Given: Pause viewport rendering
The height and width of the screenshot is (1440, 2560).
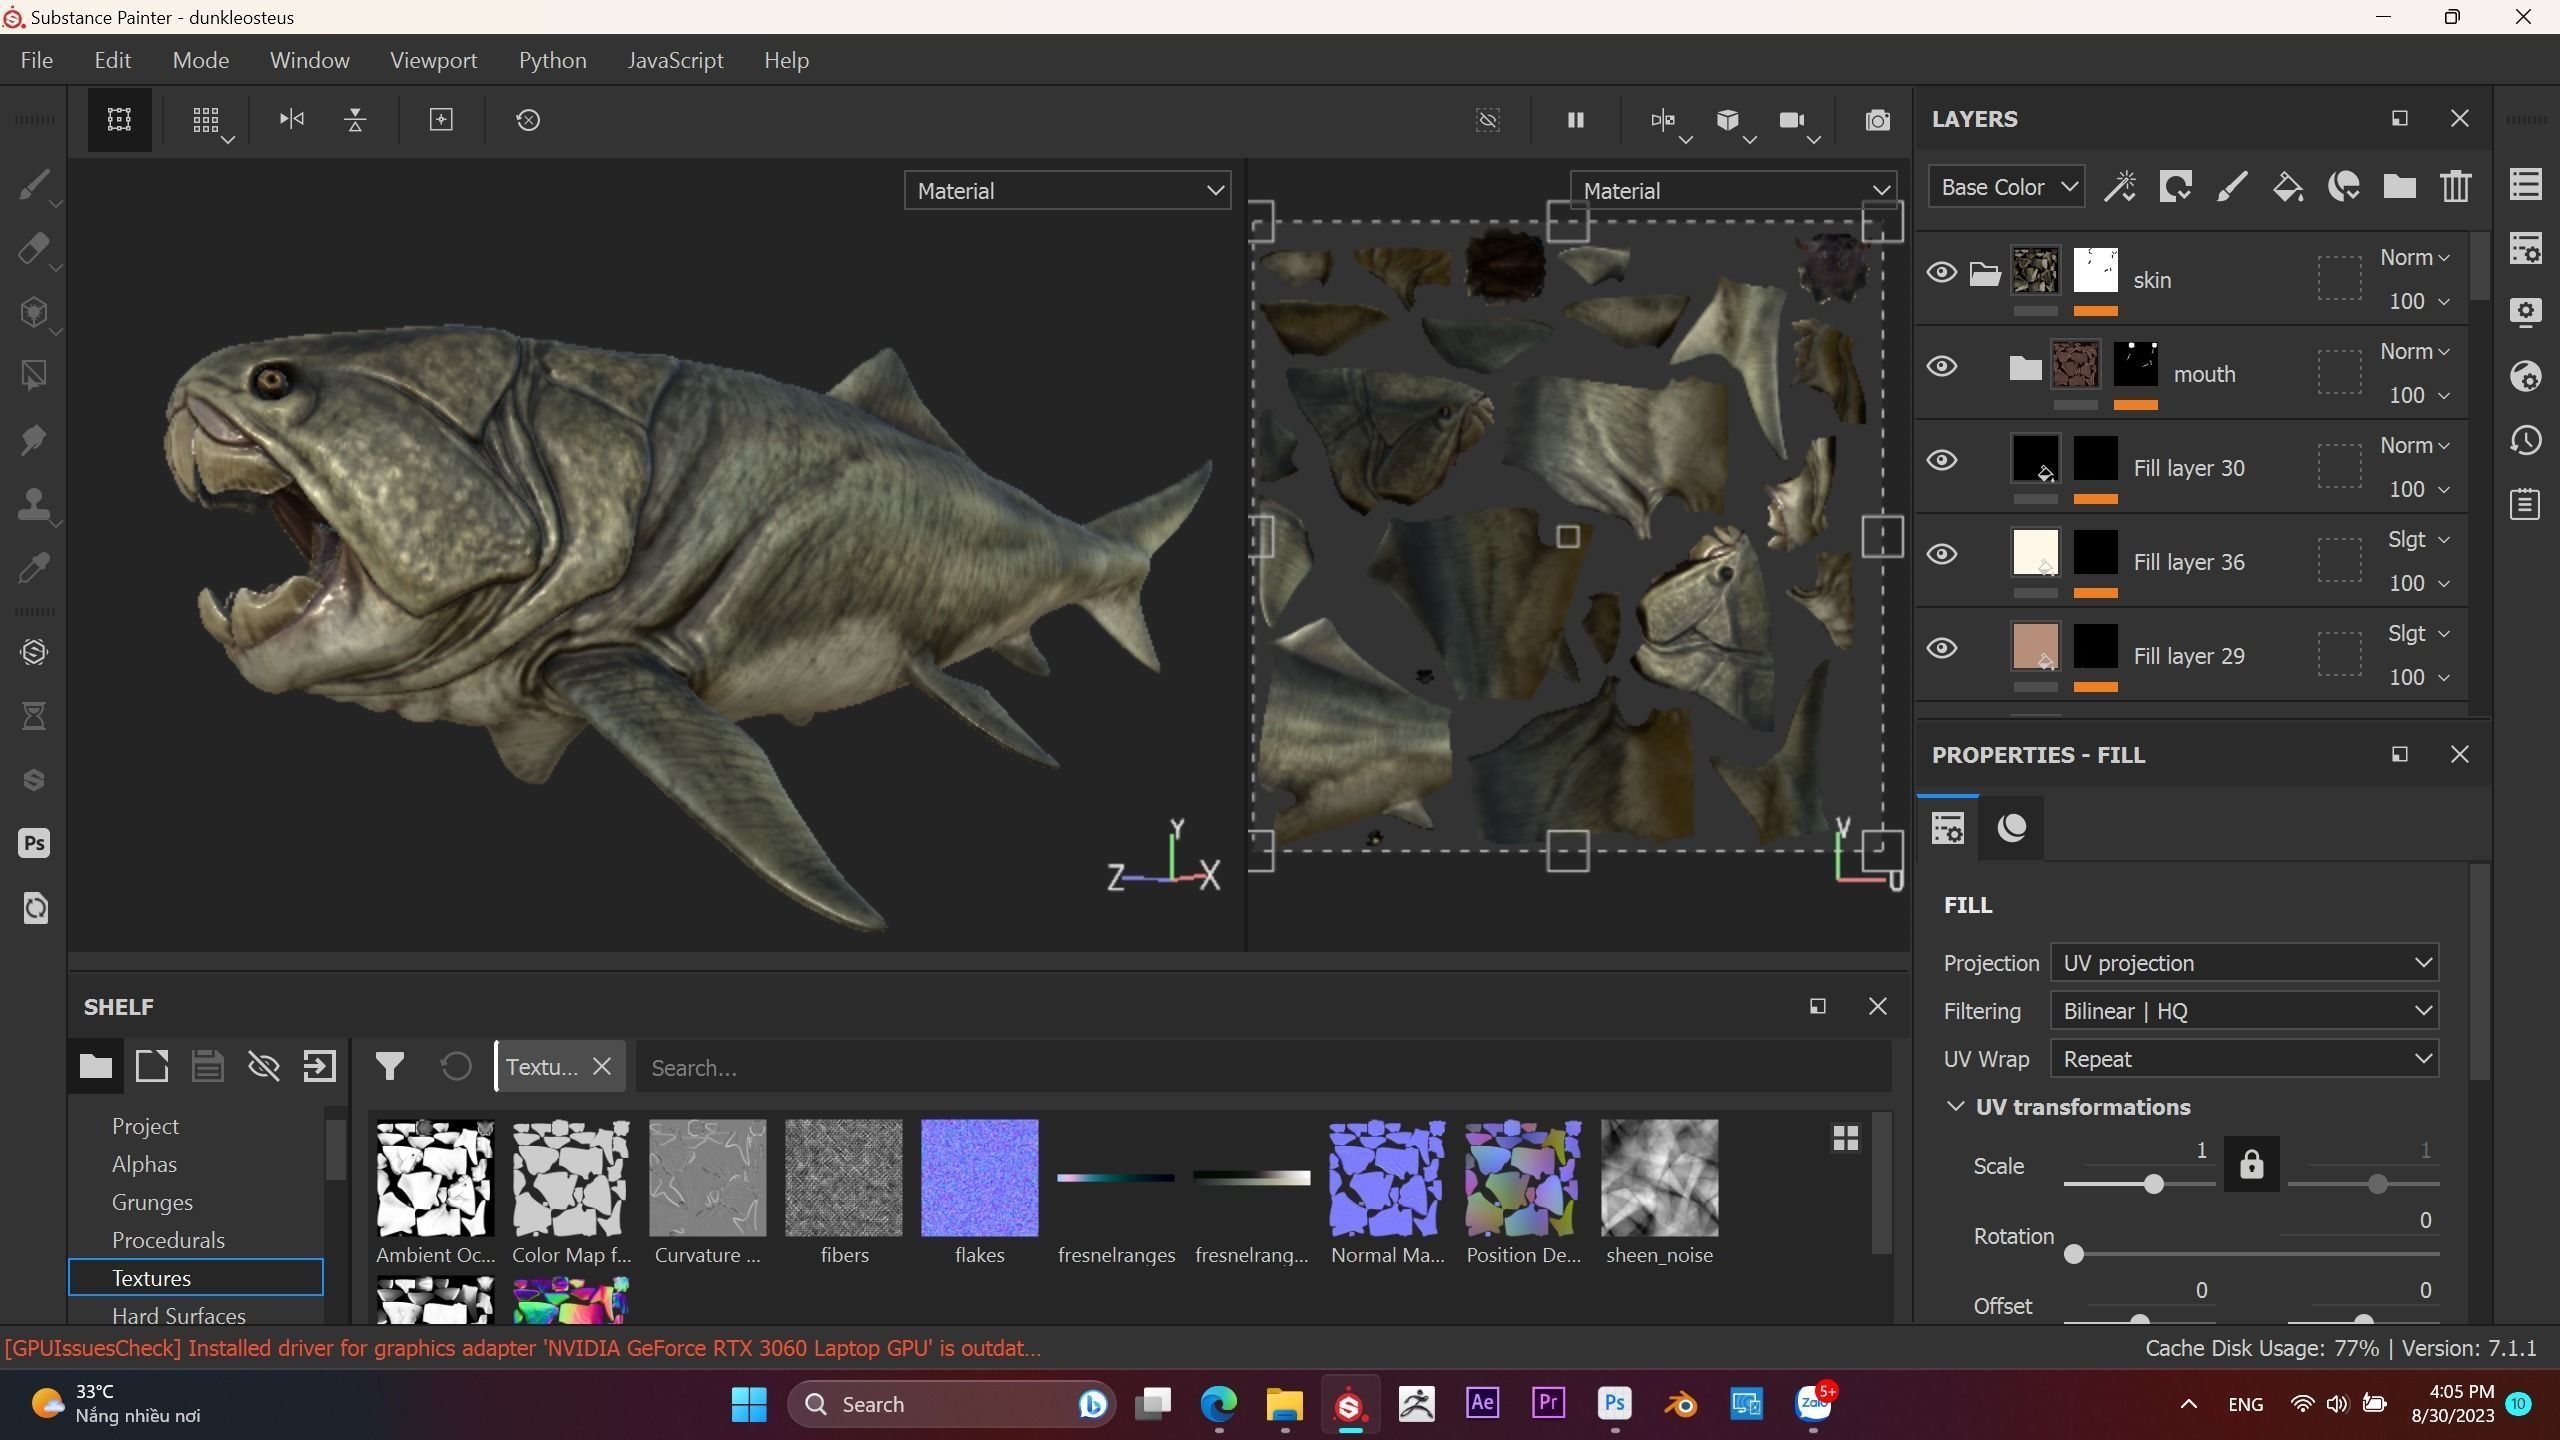Looking at the screenshot, I should click(x=1576, y=120).
